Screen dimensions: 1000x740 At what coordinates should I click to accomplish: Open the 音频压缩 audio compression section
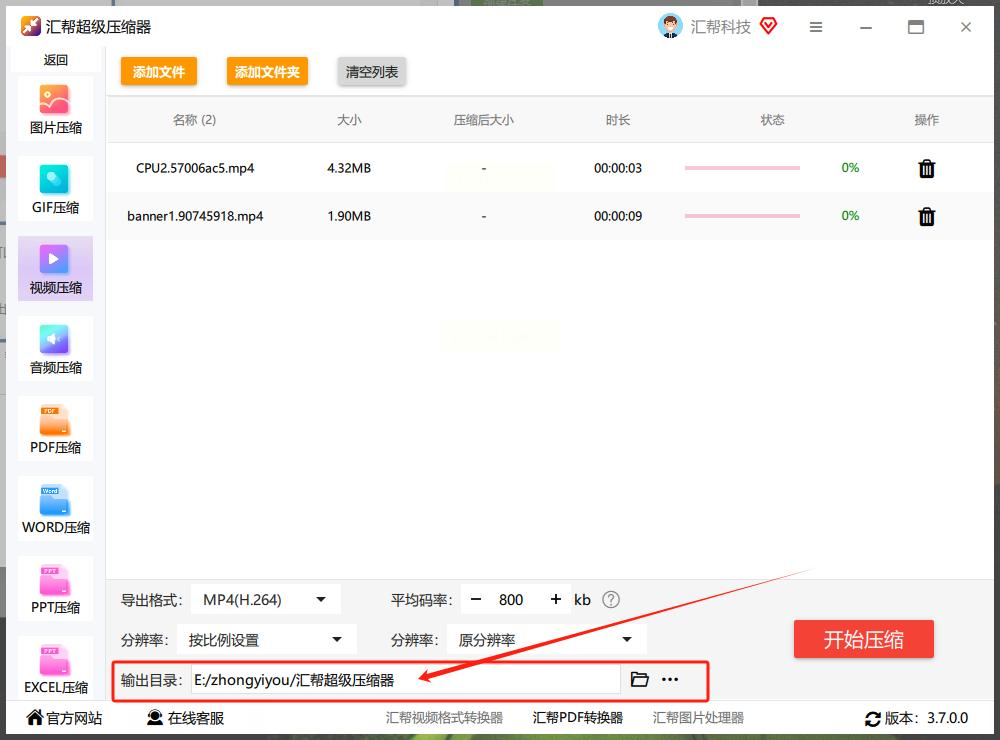55,349
